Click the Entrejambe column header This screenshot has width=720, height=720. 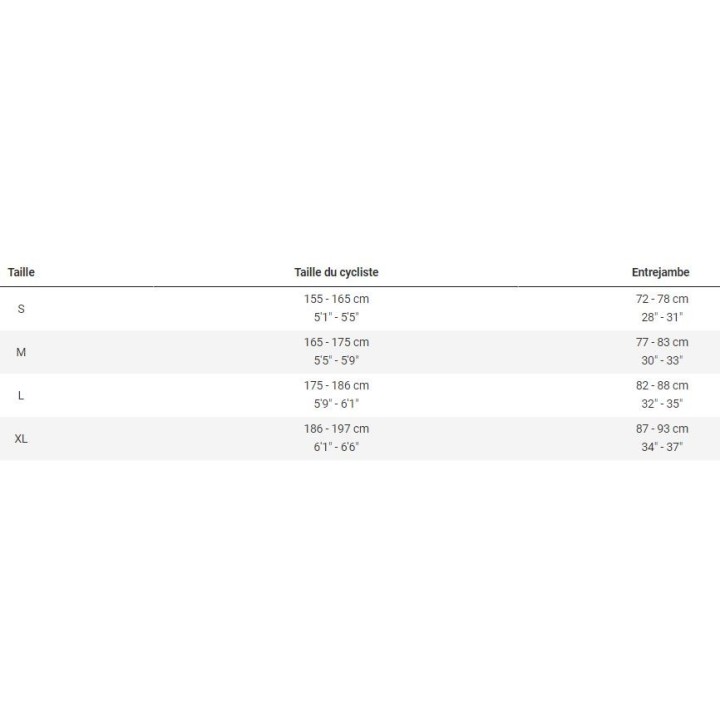pos(660,272)
